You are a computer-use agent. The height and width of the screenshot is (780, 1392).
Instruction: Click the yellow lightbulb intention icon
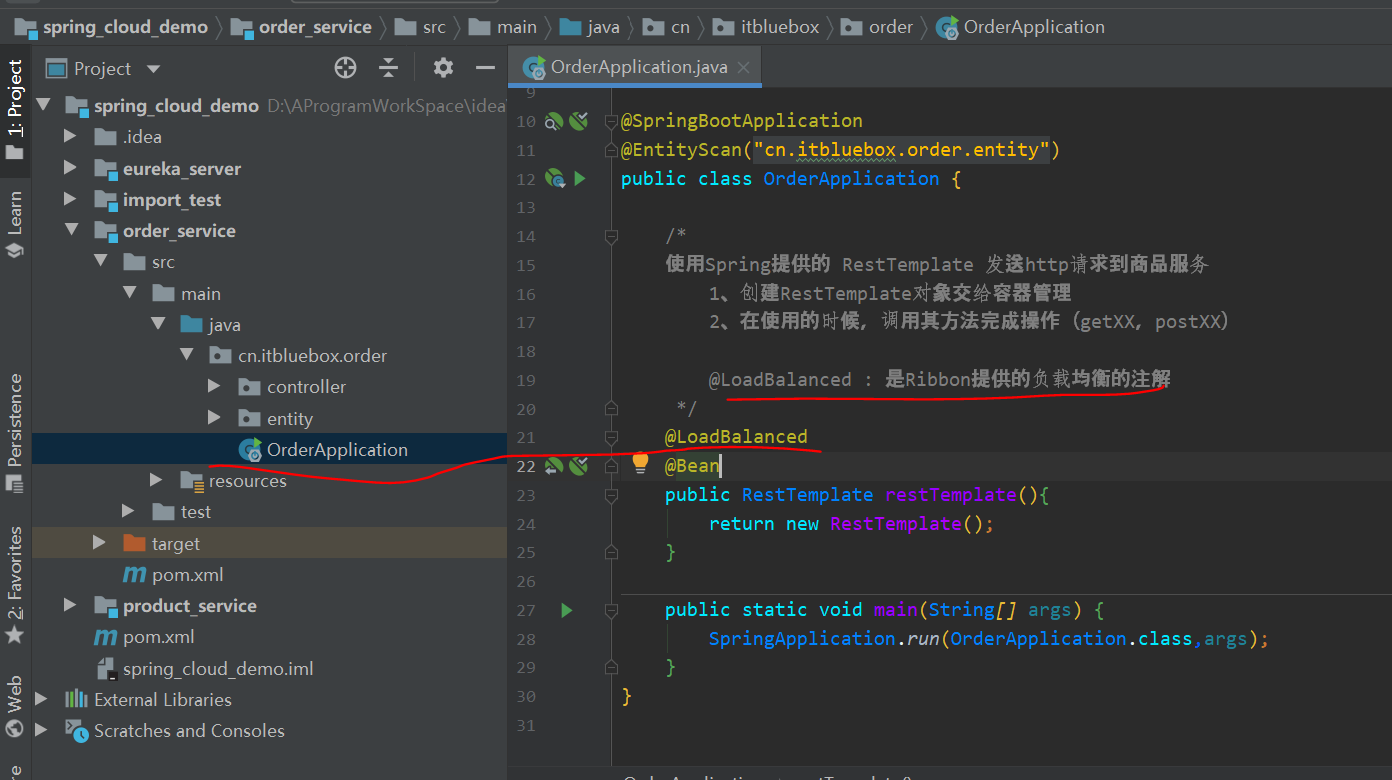(641, 464)
